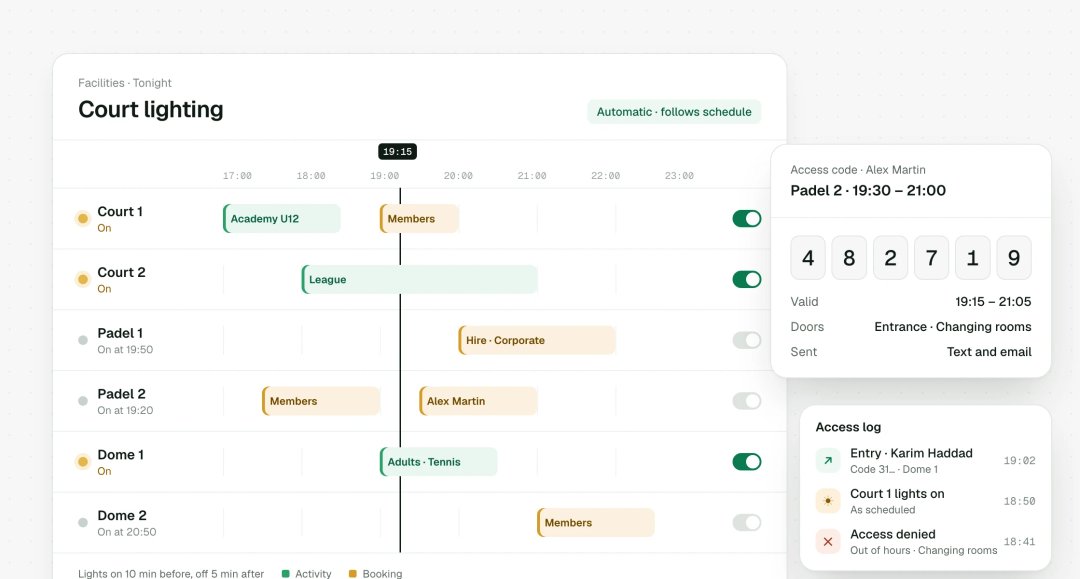
Task: Click Court 1 amber status dot
Action: click(x=83, y=219)
